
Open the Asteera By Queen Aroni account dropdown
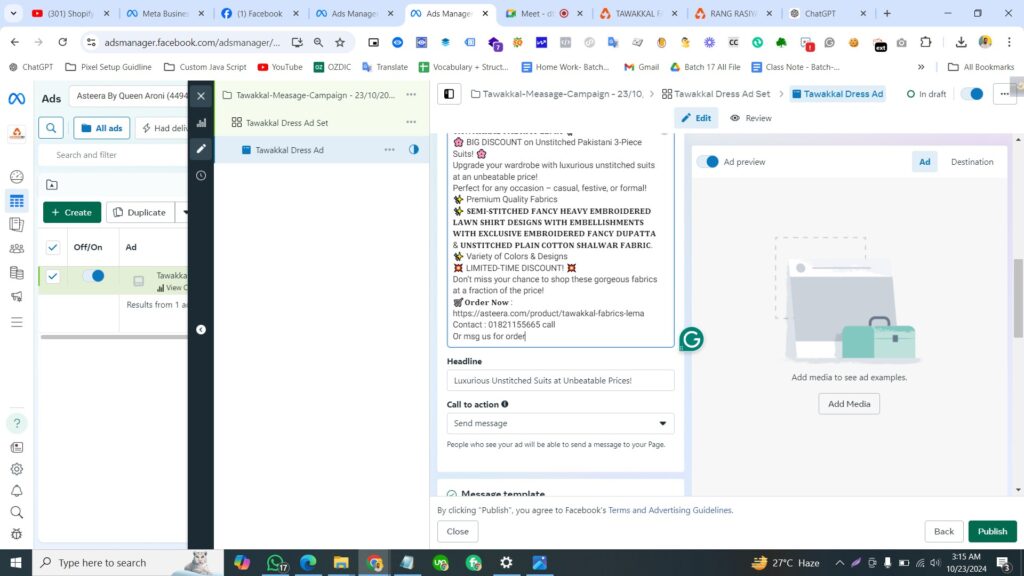coord(131,95)
